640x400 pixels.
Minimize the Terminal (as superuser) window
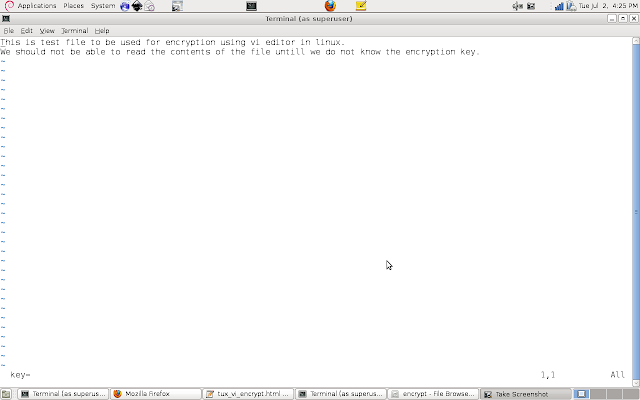[x=611, y=18]
